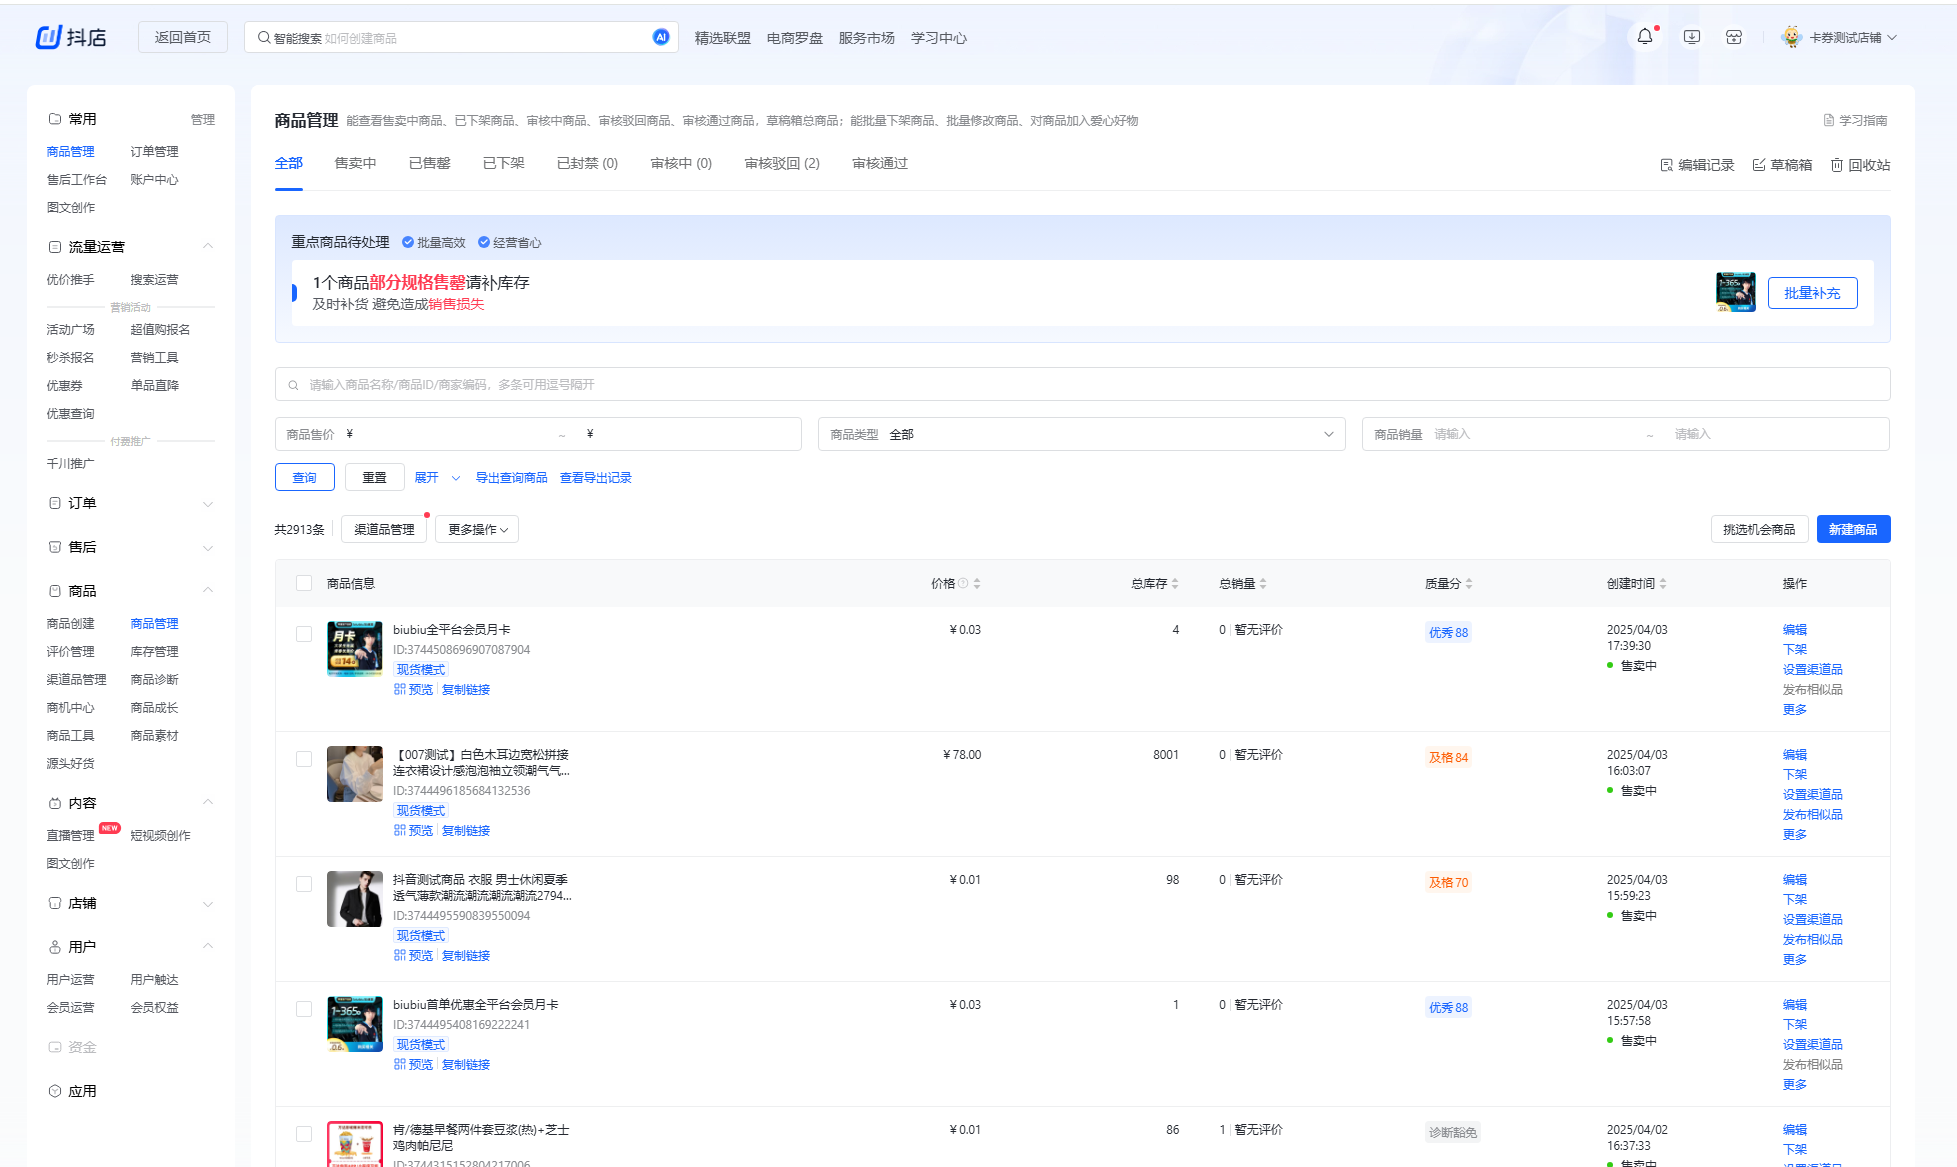Sort by 价格 column arrows
This screenshot has width=1957, height=1167.
977,583
